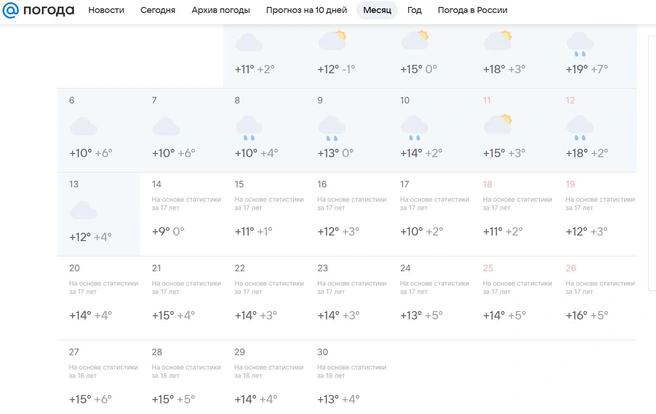The width and height of the screenshot is (656, 414).
Task: Click the rain cloud icon for day 8
Action: pos(249,128)
